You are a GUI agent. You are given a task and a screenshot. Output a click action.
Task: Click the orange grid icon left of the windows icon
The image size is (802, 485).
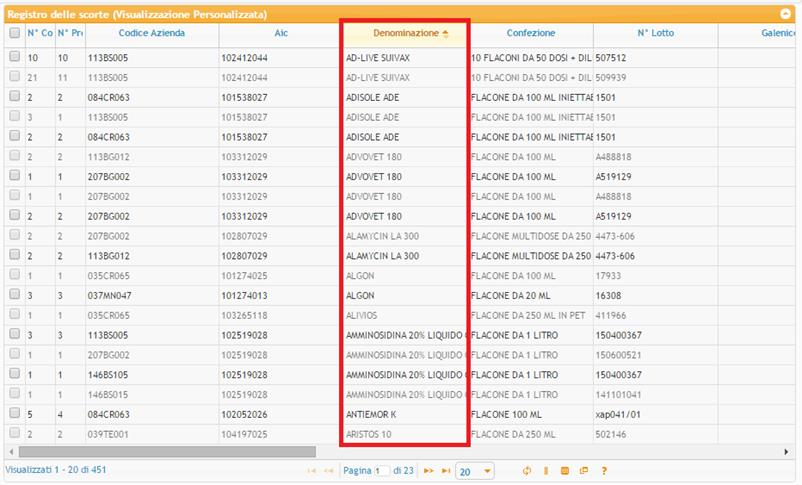(565, 471)
